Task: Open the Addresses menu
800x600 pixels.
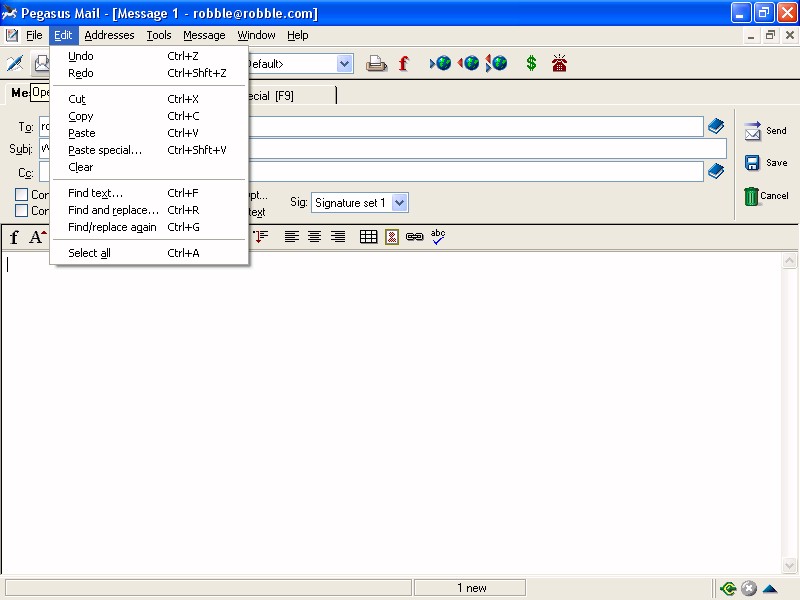Action: coord(109,35)
